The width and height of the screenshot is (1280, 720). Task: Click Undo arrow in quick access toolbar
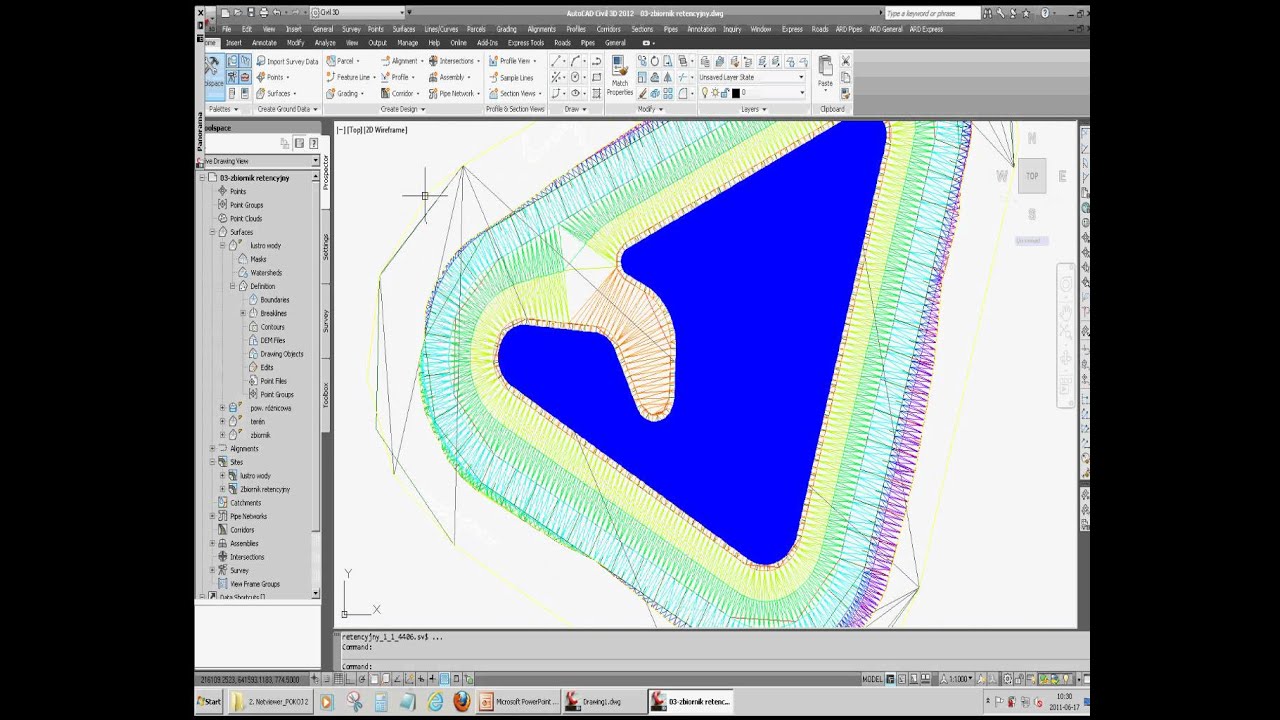pos(276,13)
